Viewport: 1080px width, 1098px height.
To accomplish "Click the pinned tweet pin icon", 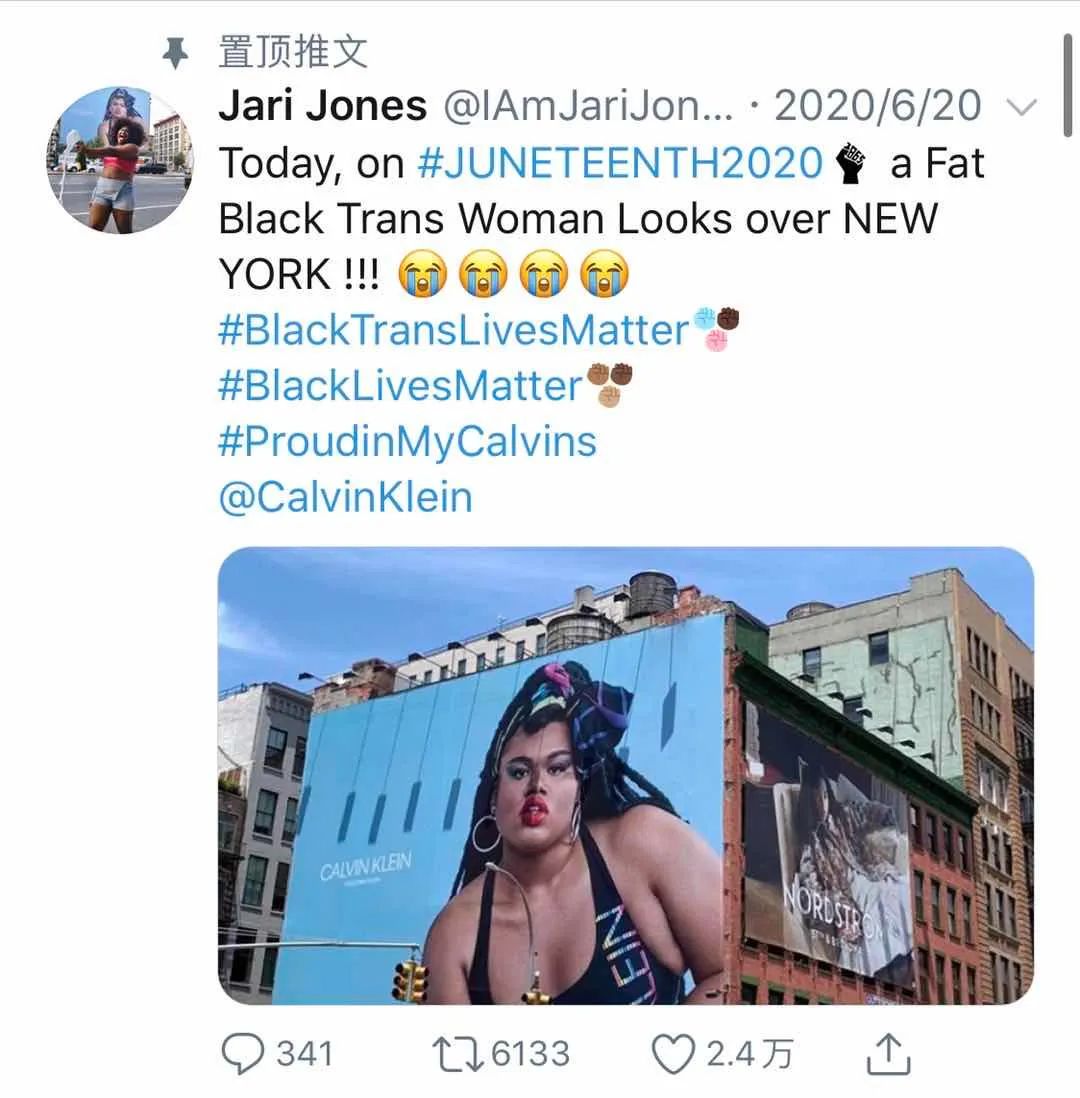I will click(176, 53).
